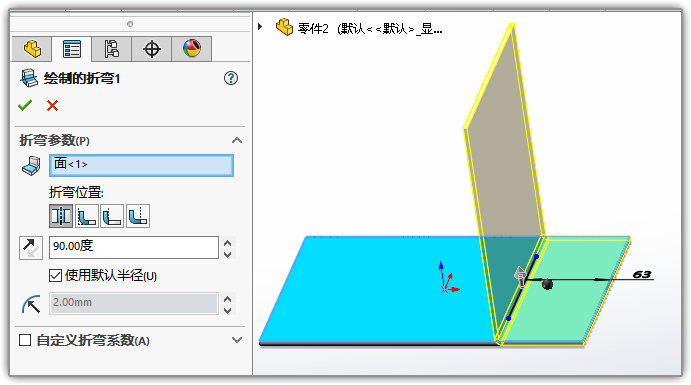The image size is (691, 385).
Task: Click the bend radius icon
Action: point(31,304)
